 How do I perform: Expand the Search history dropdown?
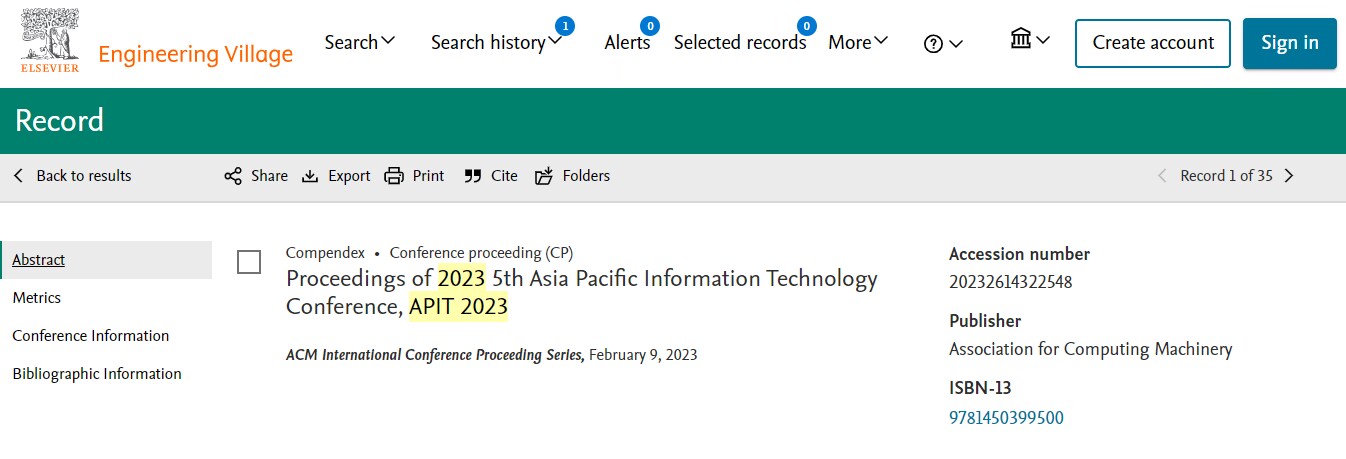pos(496,42)
